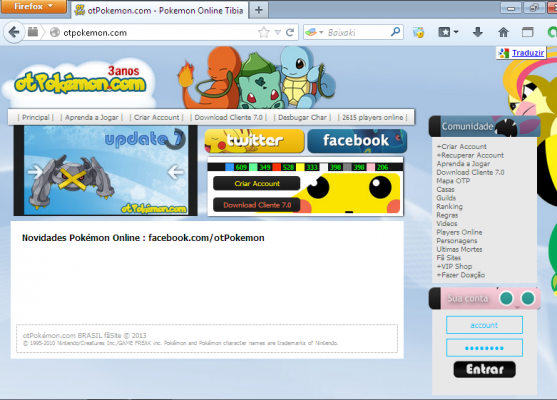Click the blue swatch beside 609
557x400 pixels.
click(229, 167)
